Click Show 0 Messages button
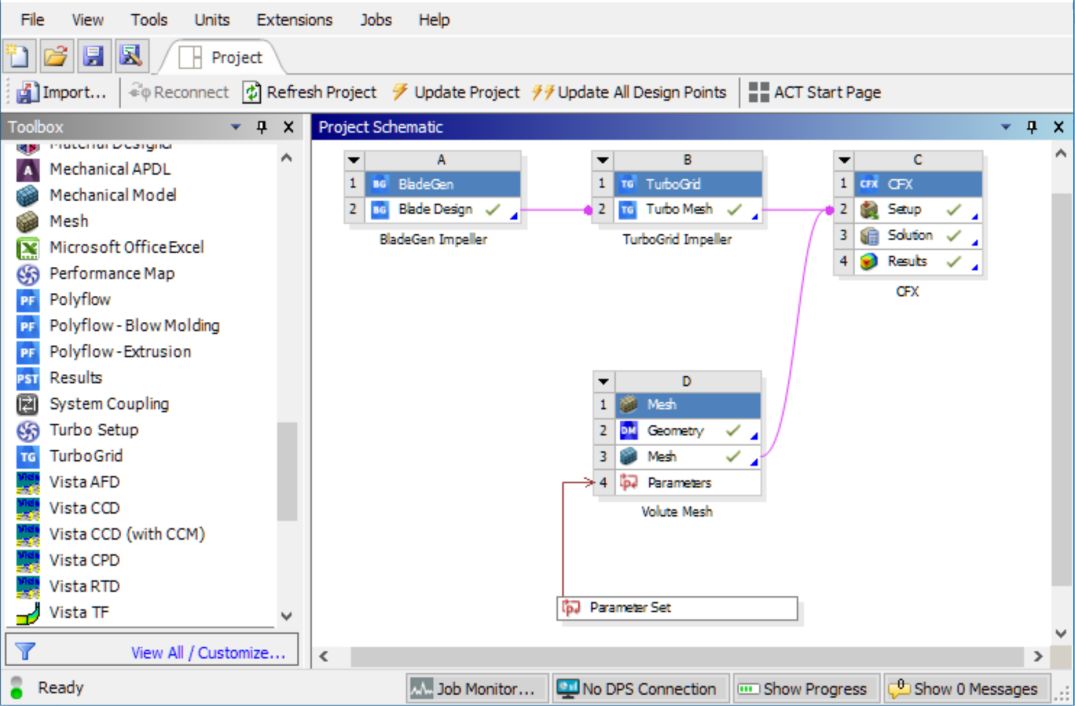This screenshot has width=1075, height=706. pyautogui.click(x=967, y=688)
